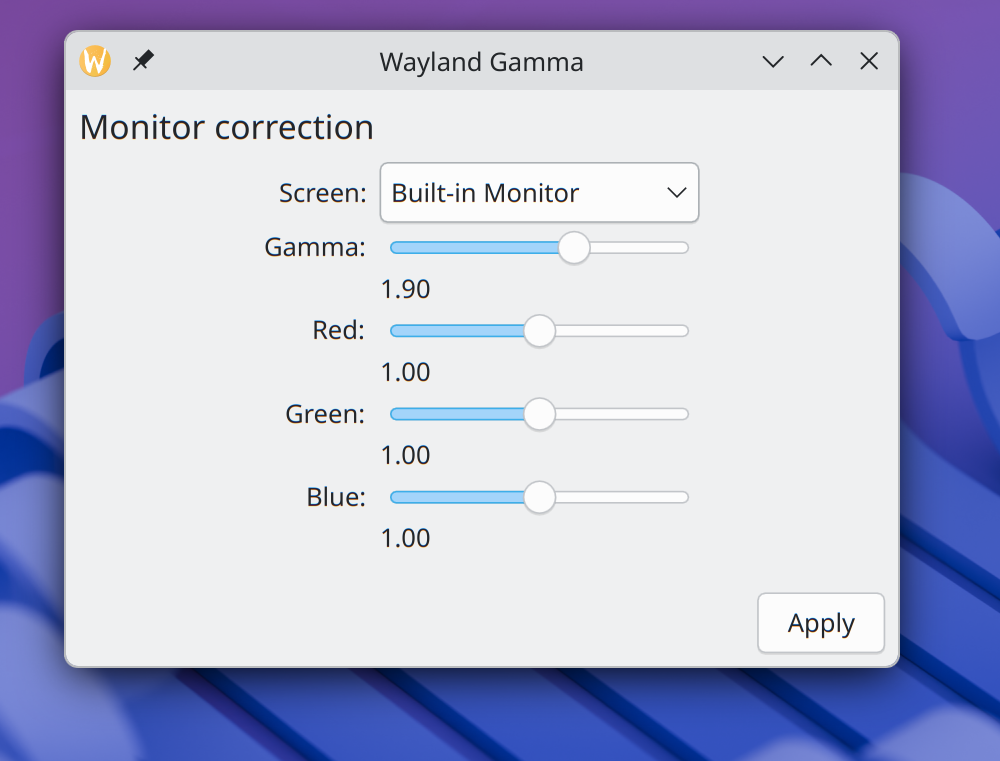Click the Wayland app icon in title bar

(x=95, y=61)
